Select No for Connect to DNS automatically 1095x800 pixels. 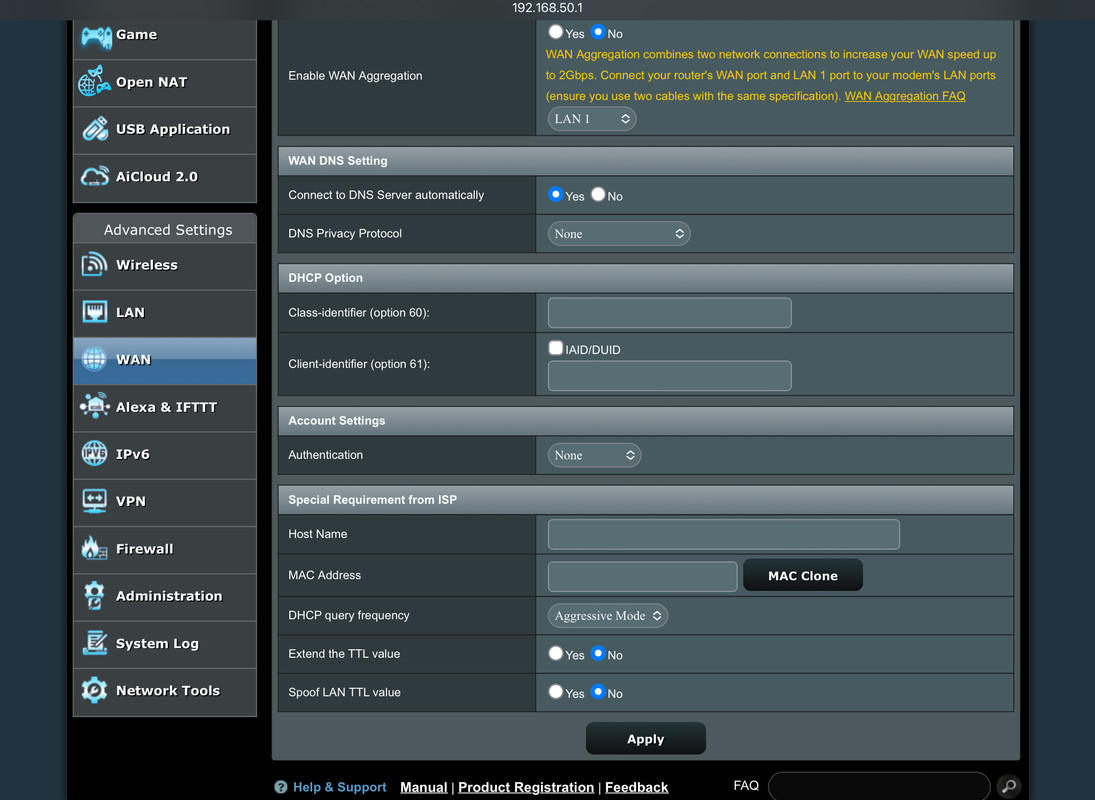(x=598, y=195)
